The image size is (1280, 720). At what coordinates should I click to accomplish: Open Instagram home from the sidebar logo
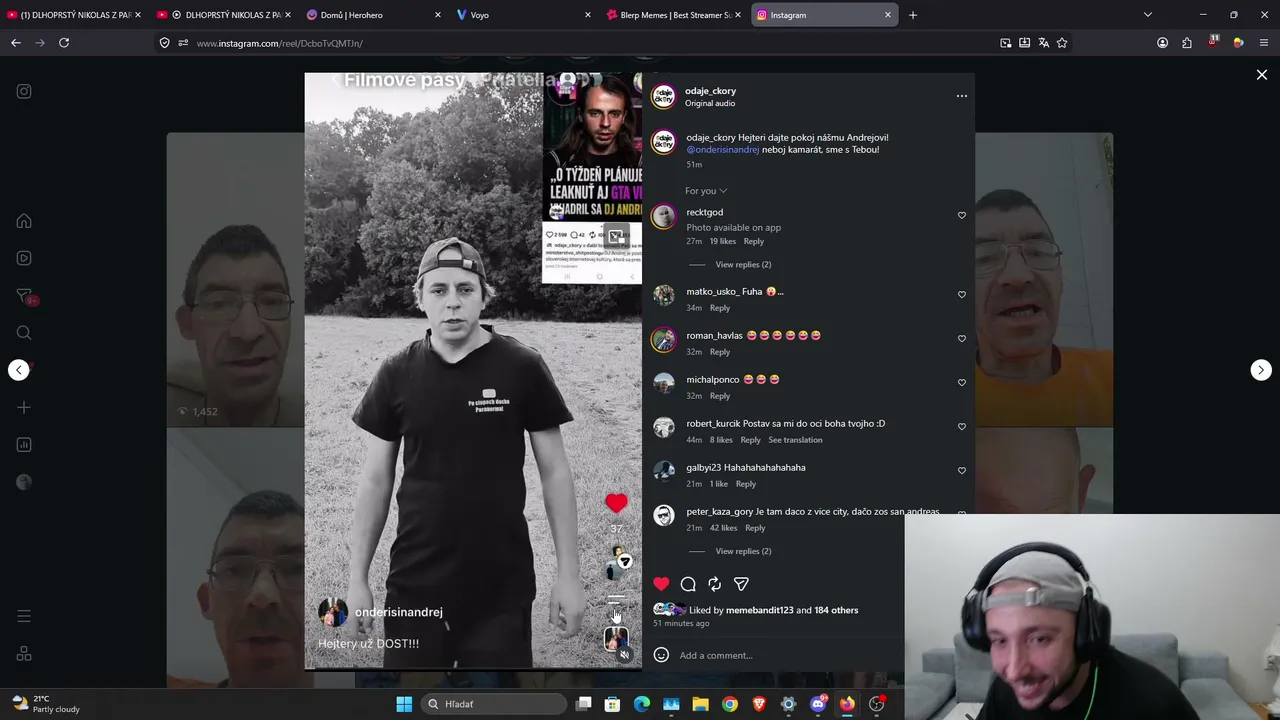[24, 91]
